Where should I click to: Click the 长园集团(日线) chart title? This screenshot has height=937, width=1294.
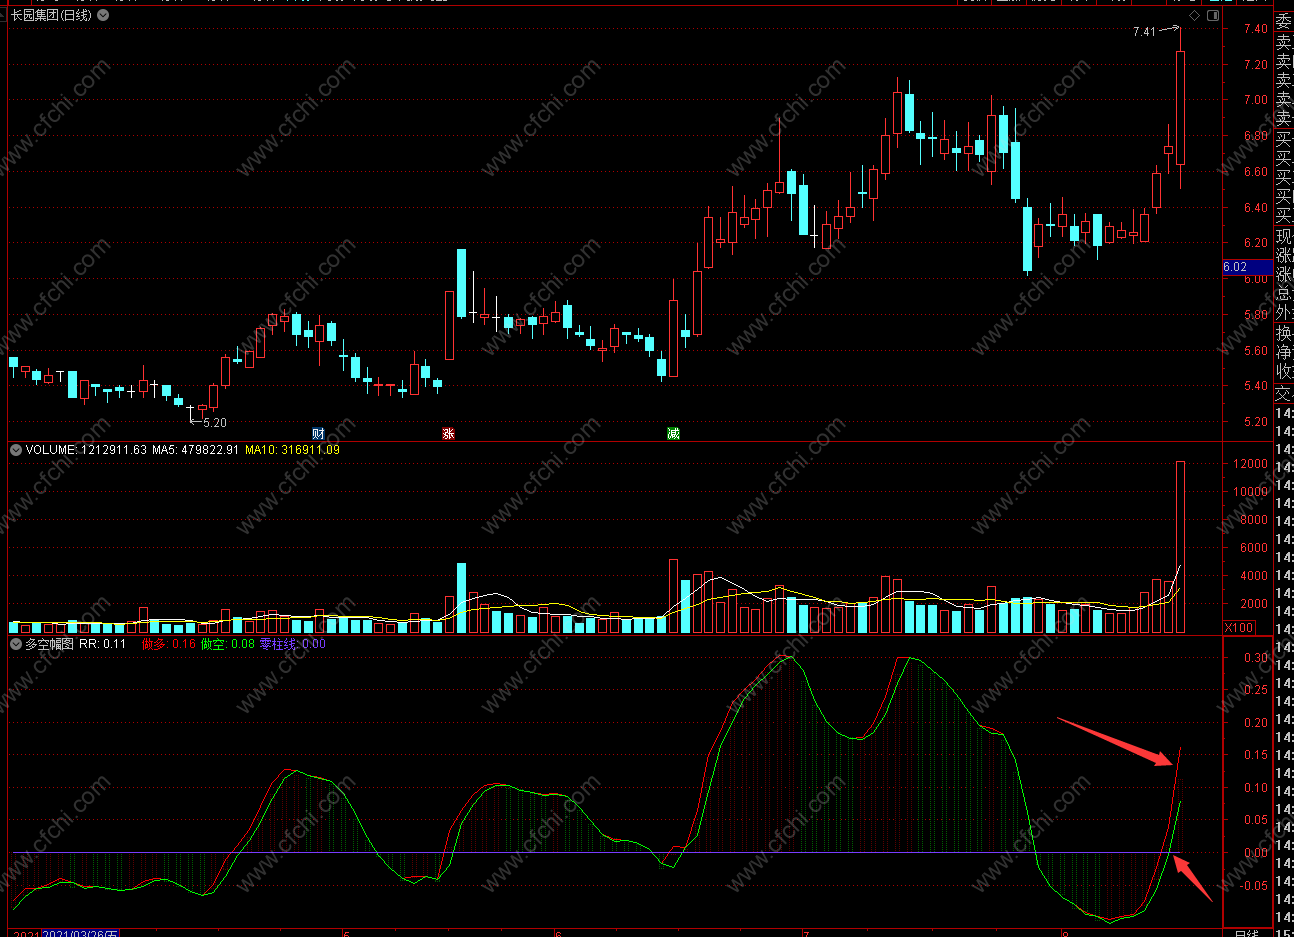tap(51, 15)
